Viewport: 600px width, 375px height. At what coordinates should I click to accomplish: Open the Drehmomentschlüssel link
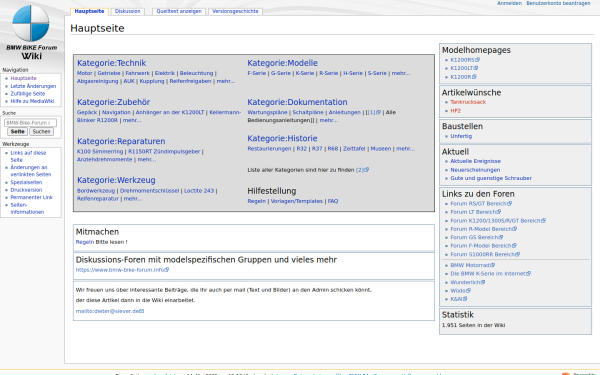(149, 191)
